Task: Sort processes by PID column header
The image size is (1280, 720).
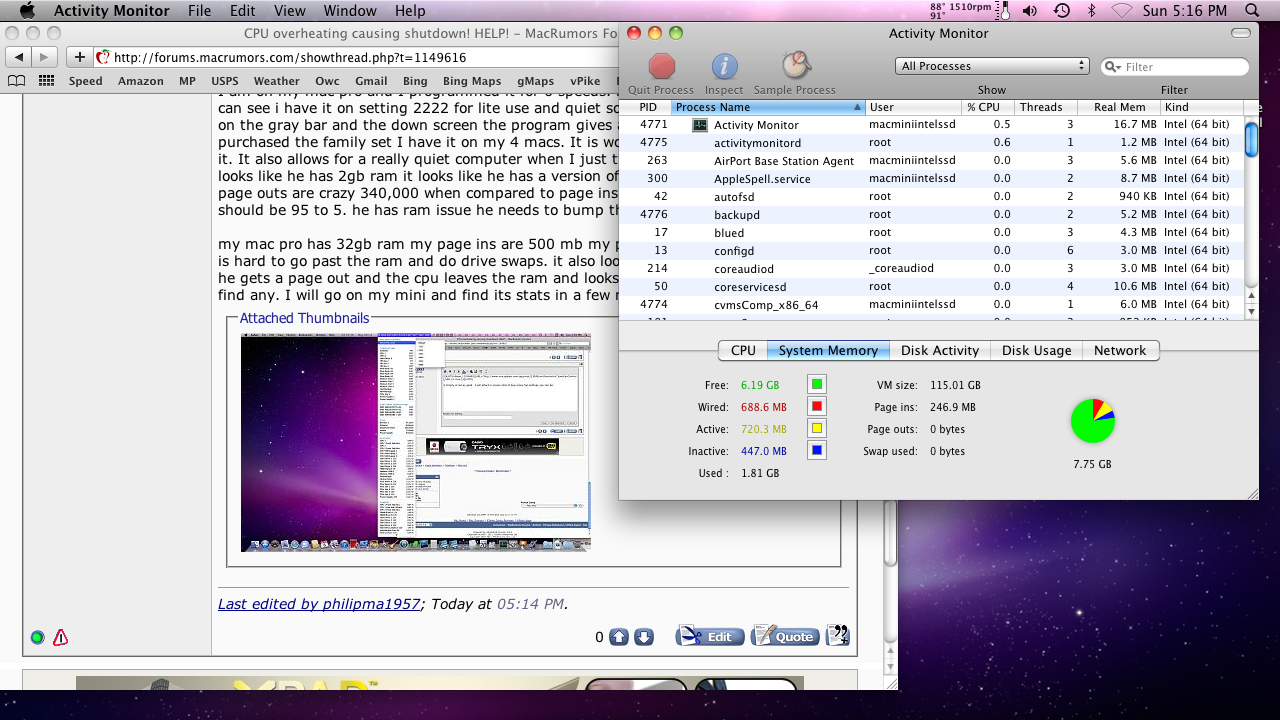Action: [648, 107]
